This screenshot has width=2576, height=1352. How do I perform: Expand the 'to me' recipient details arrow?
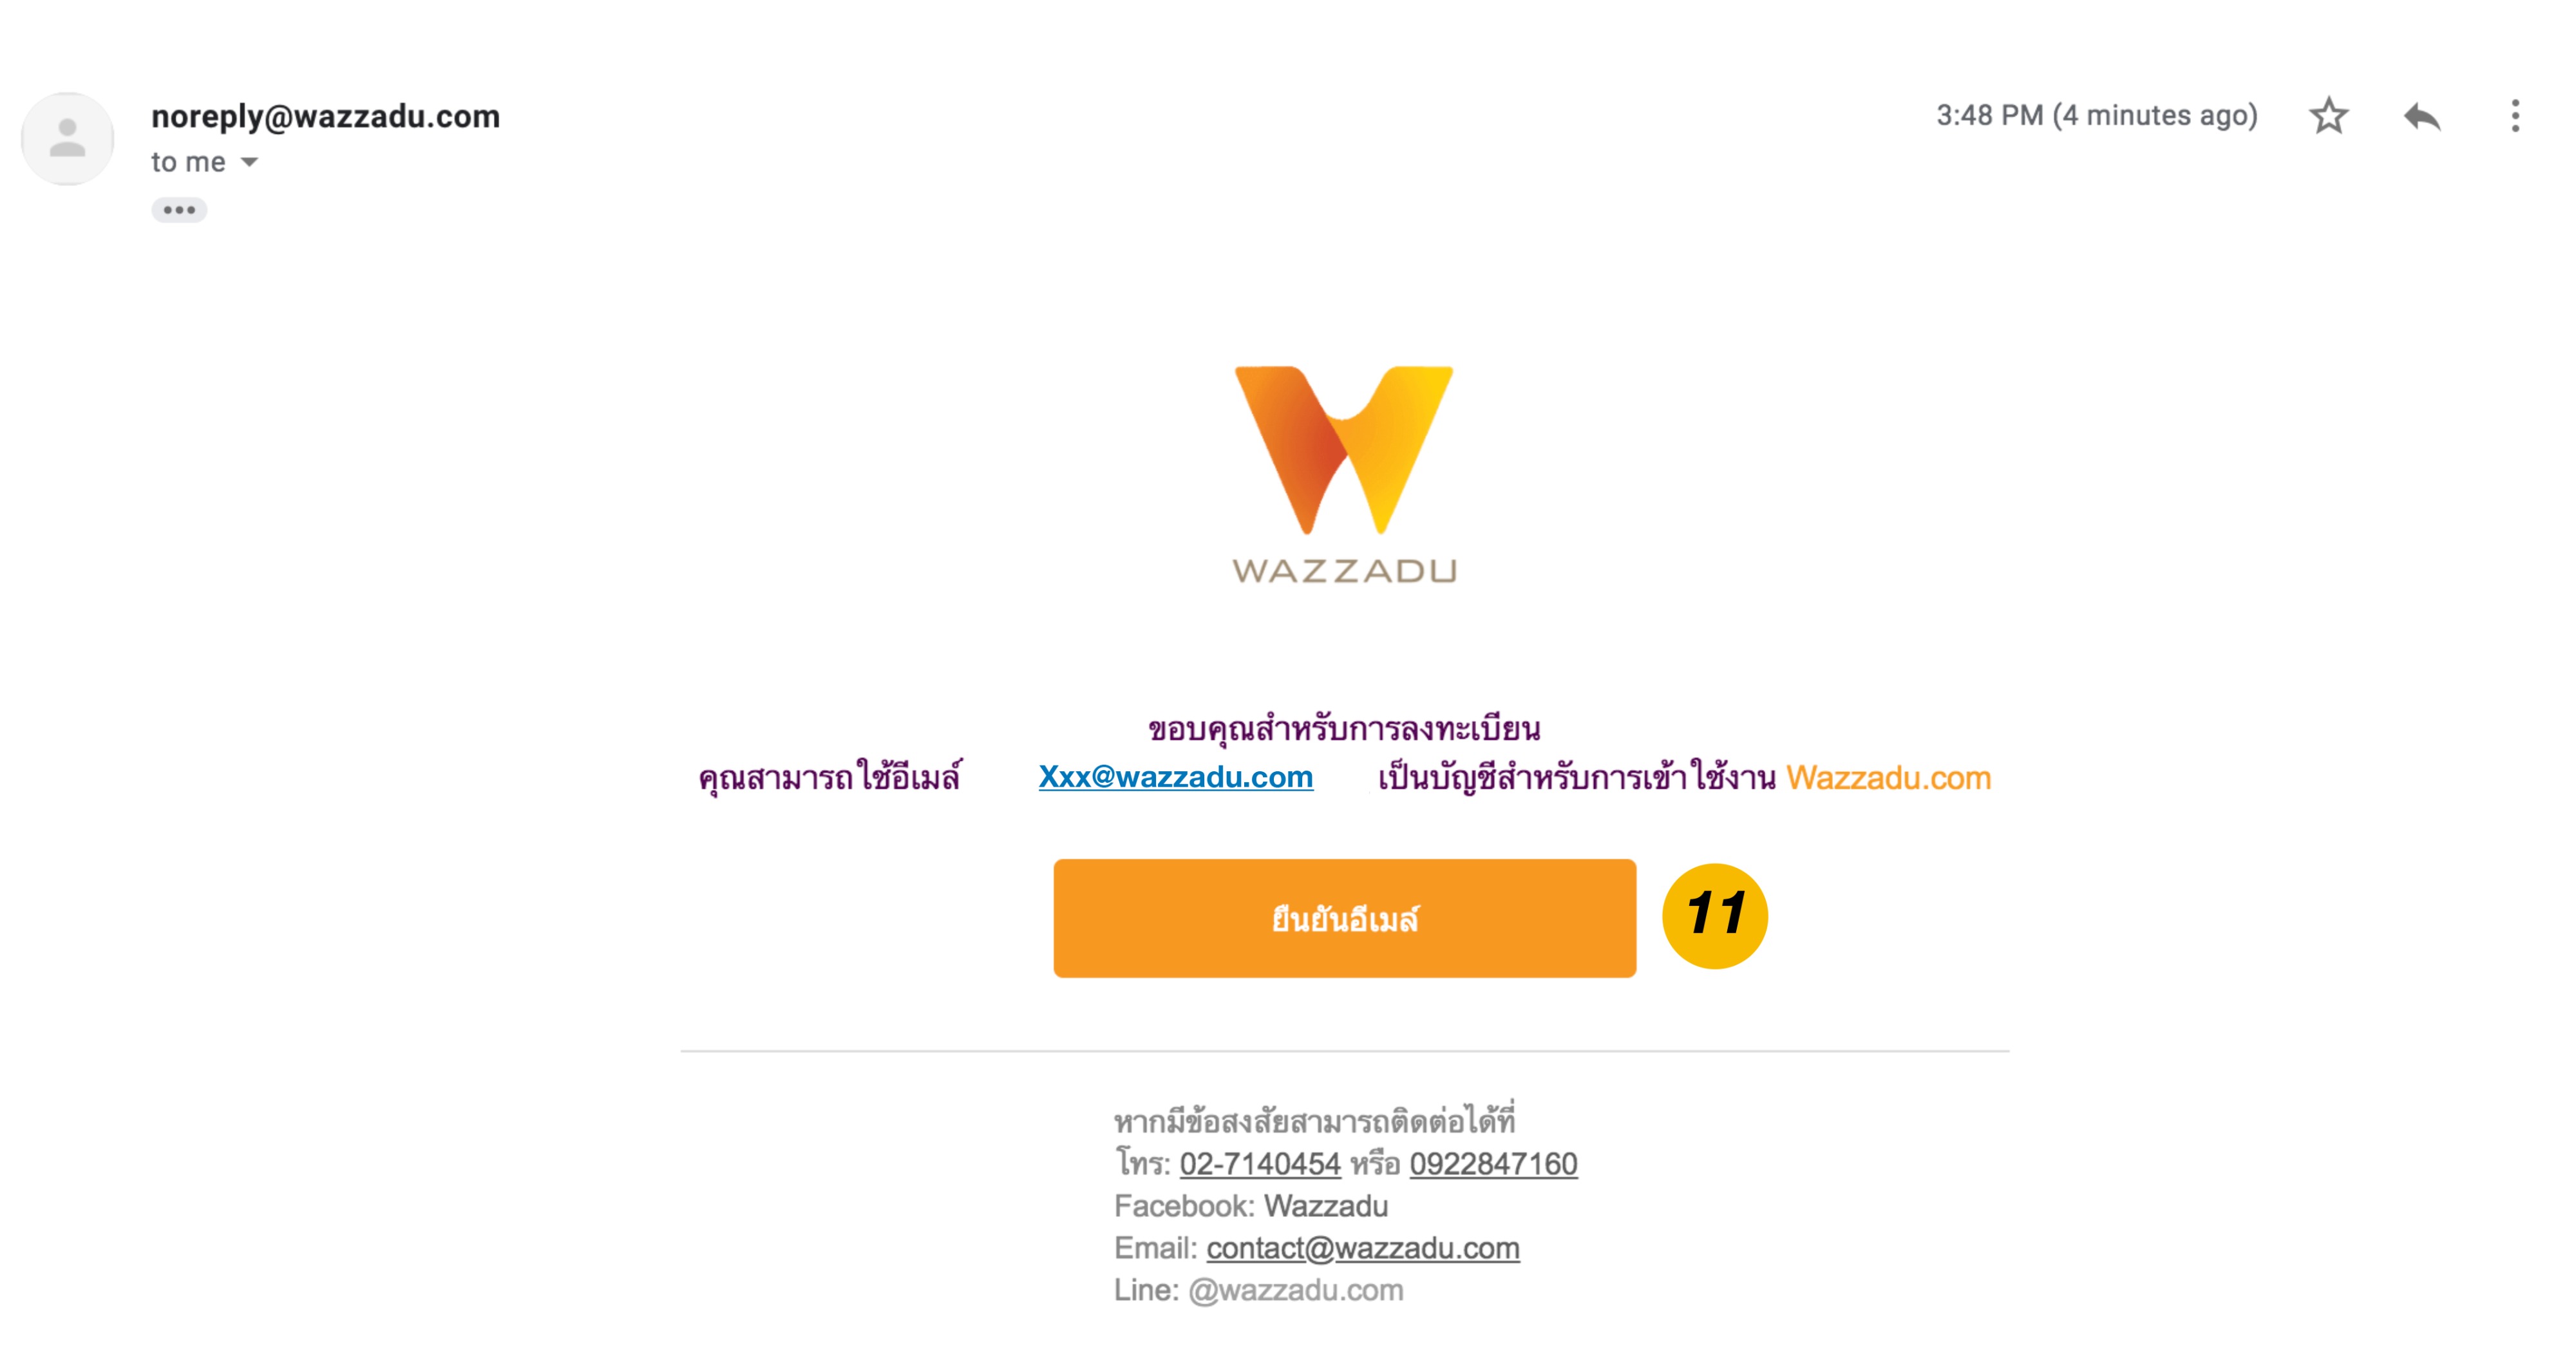point(249,162)
